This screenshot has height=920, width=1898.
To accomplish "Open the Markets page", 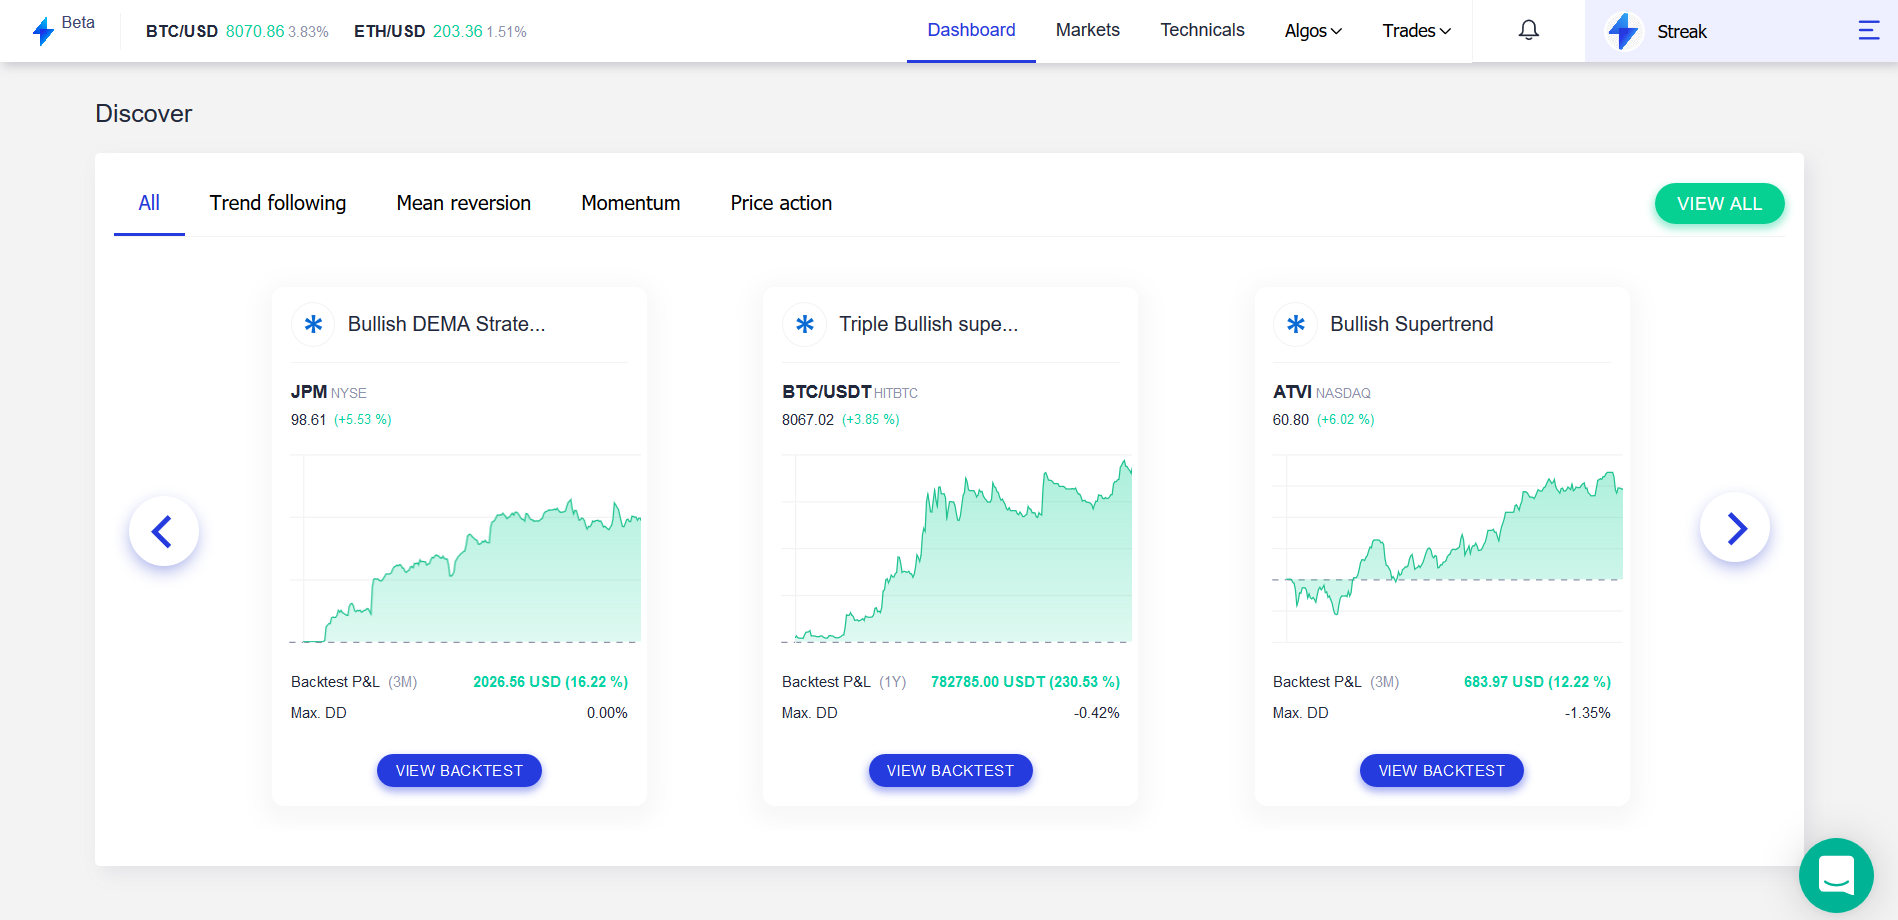I will click(1087, 30).
